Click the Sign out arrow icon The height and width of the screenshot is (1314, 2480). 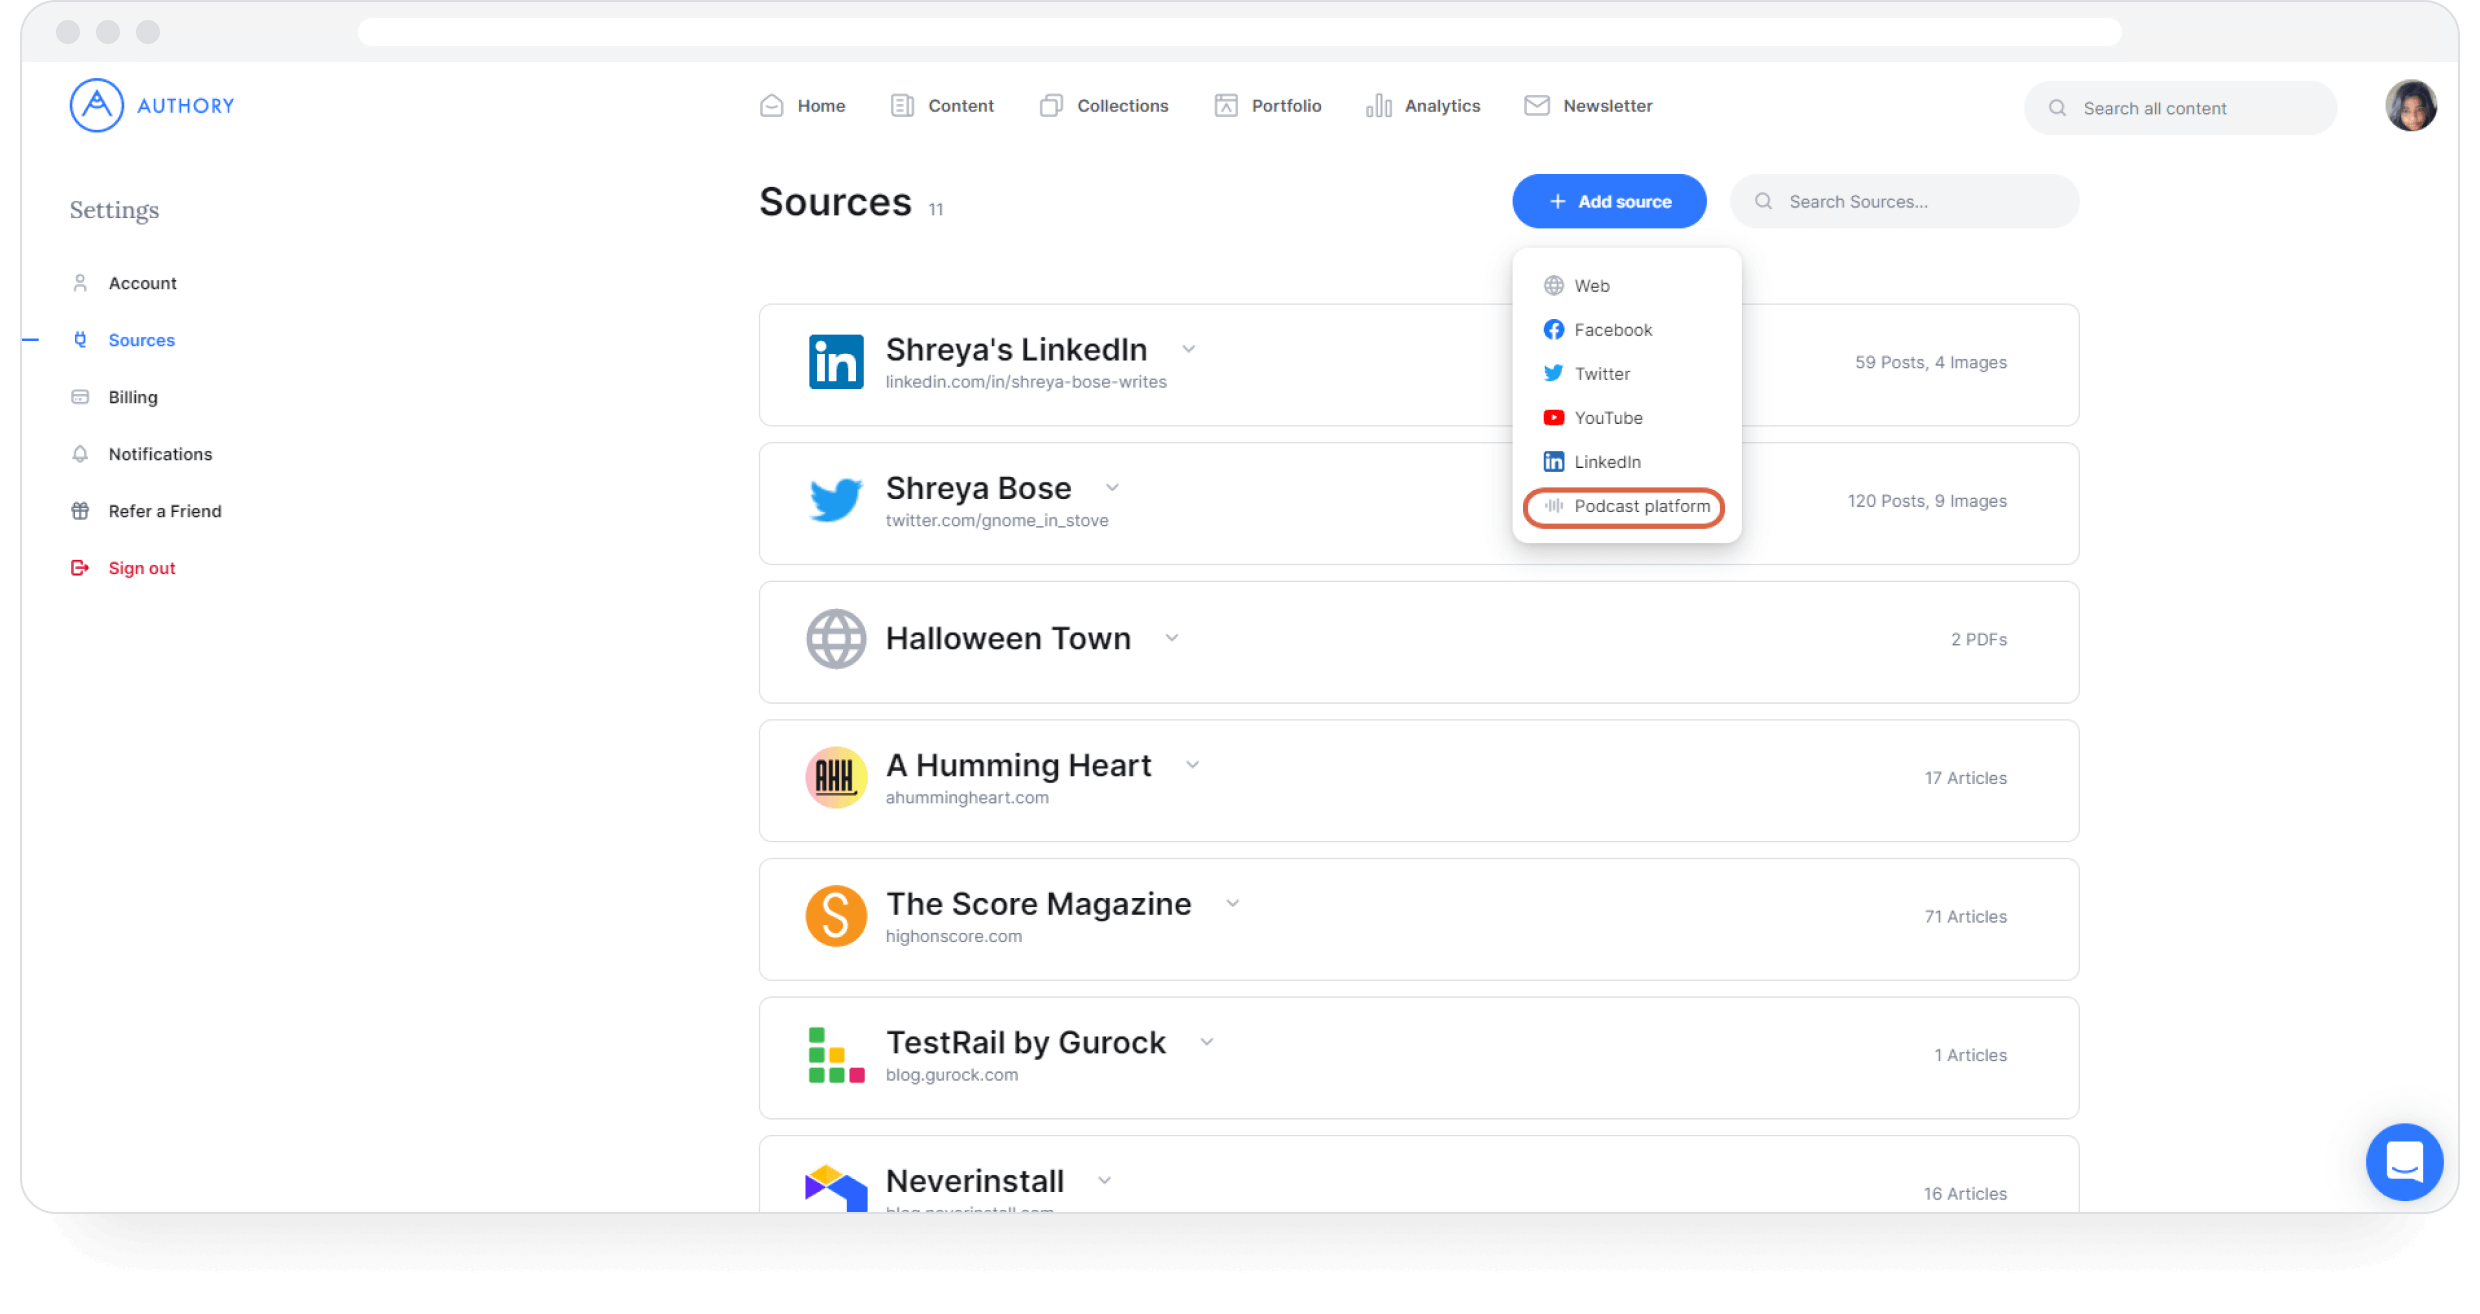(80, 568)
